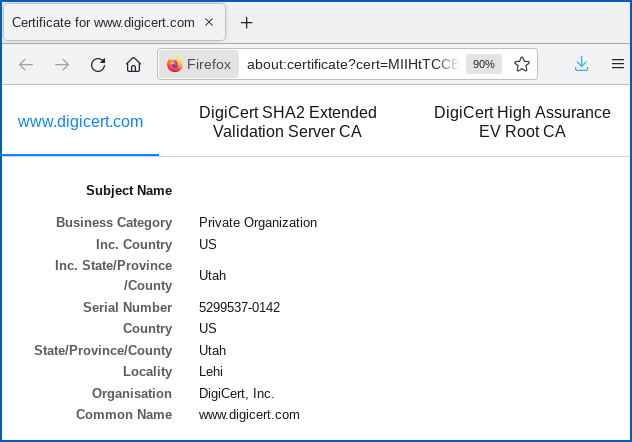Go to the Firefox home page
Image resolution: width=632 pixels, height=442 pixels.
click(x=133, y=65)
